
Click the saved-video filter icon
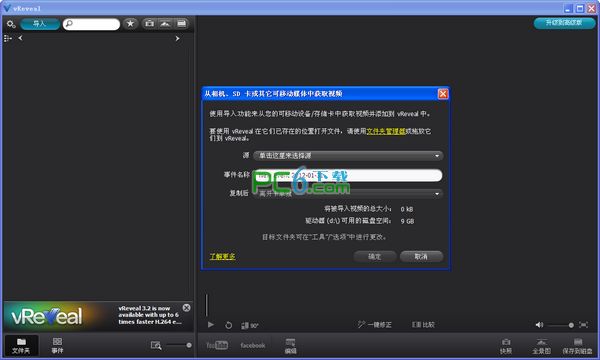coord(181,24)
